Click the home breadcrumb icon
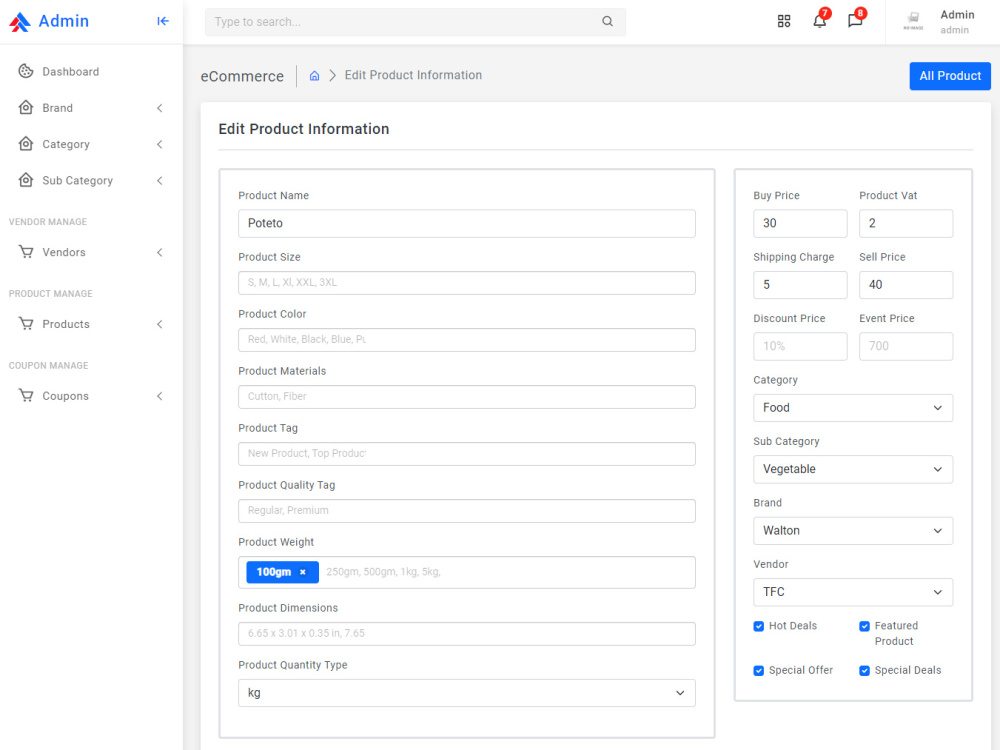Viewport: 1000px width, 750px height. point(314,76)
